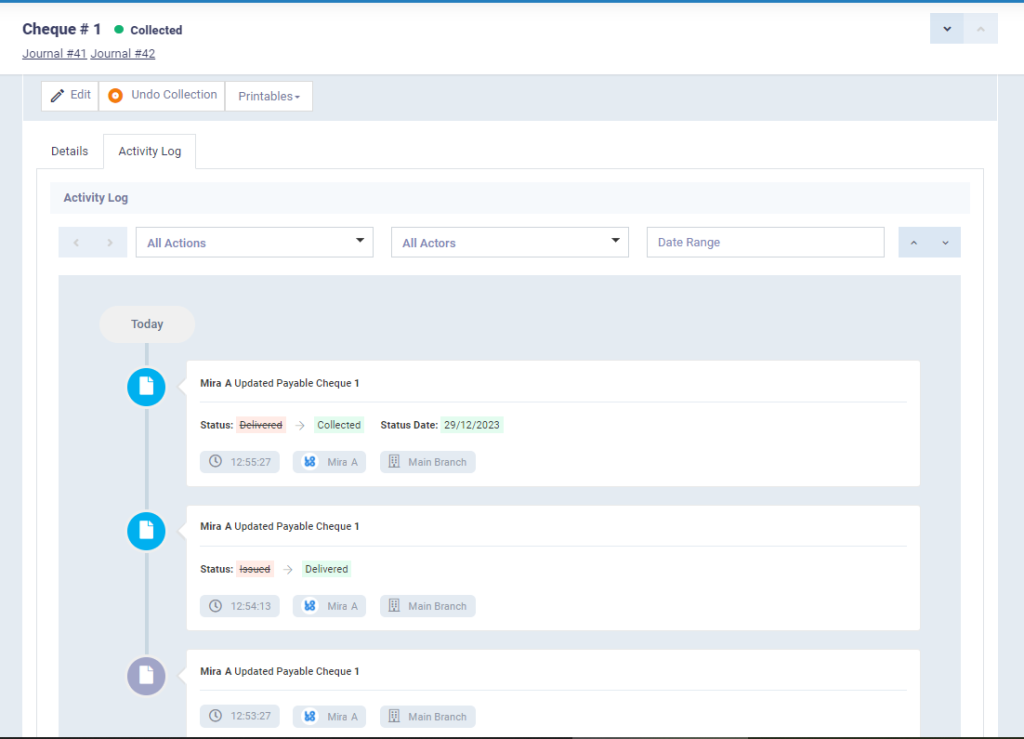Click the 12:55:27 timestamp badge
This screenshot has width=1024, height=739.
240,462
